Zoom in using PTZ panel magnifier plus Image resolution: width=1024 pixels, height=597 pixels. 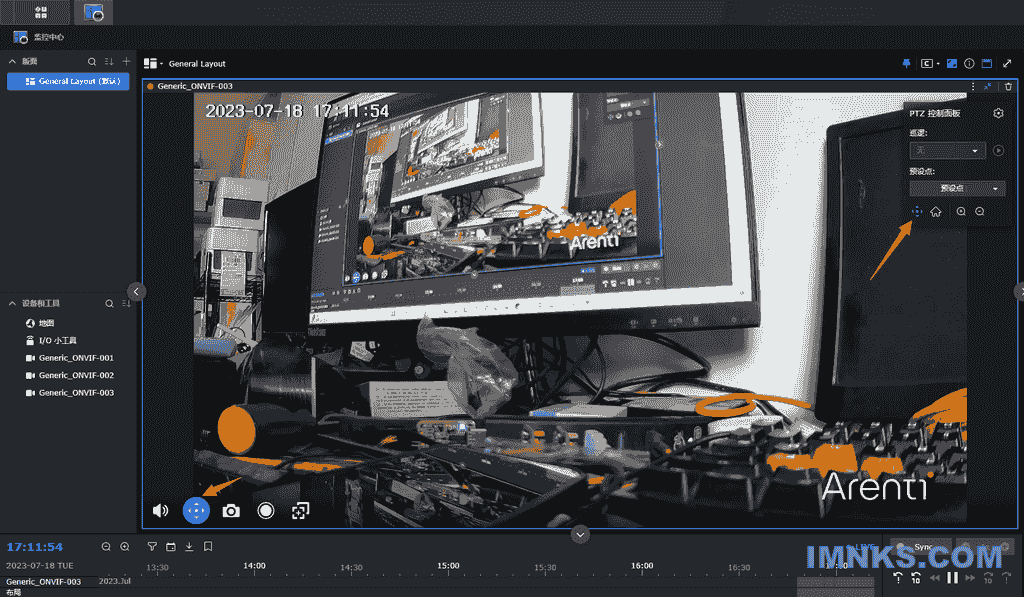pos(961,212)
